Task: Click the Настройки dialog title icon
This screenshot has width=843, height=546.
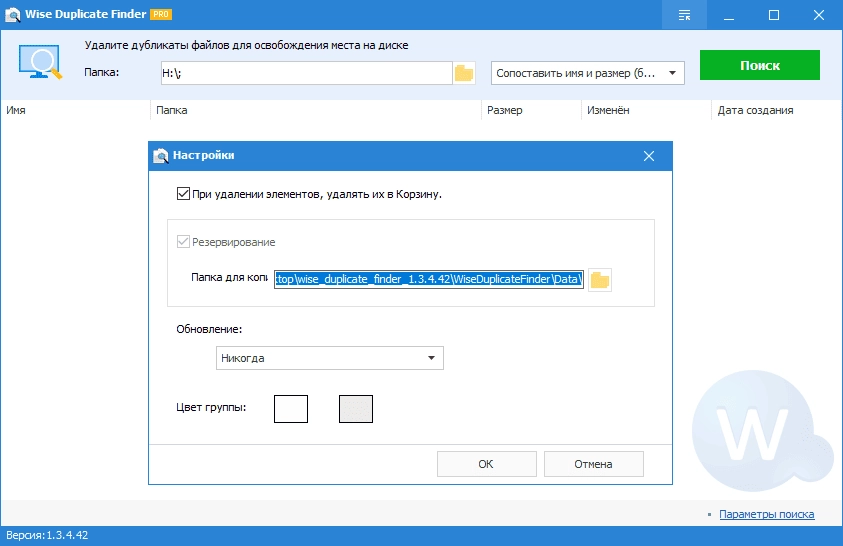Action: [161, 156]
